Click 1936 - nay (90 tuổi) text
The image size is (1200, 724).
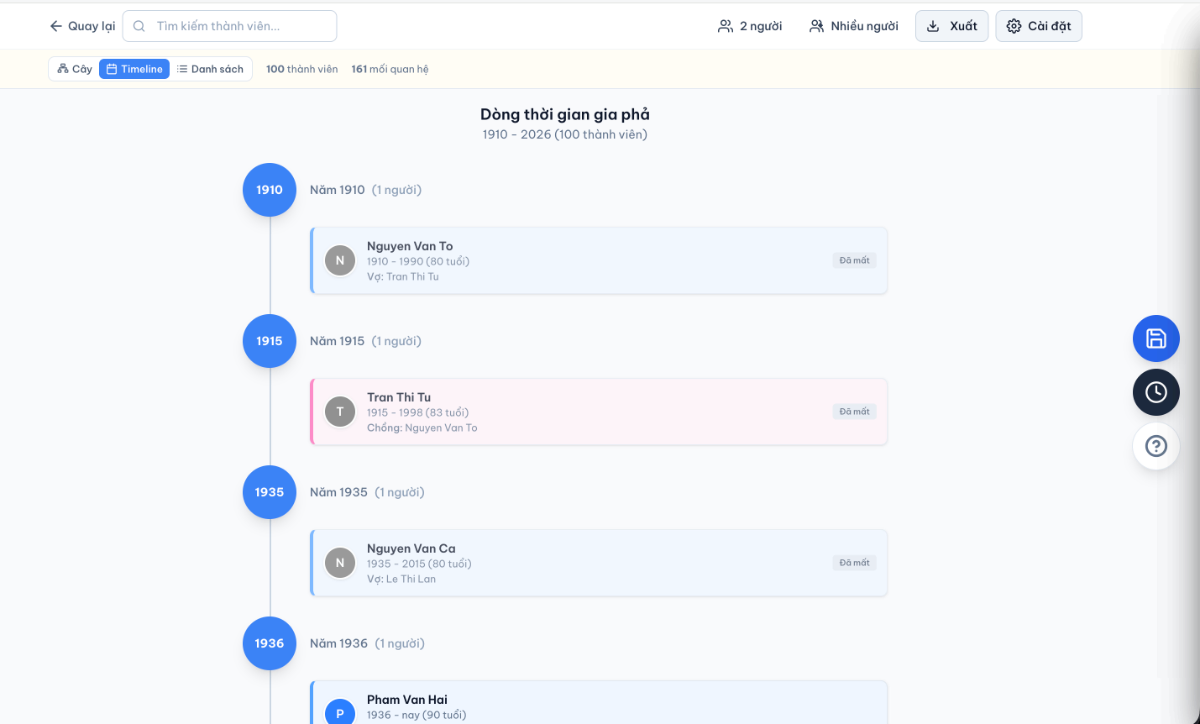(x=416, y=715)
